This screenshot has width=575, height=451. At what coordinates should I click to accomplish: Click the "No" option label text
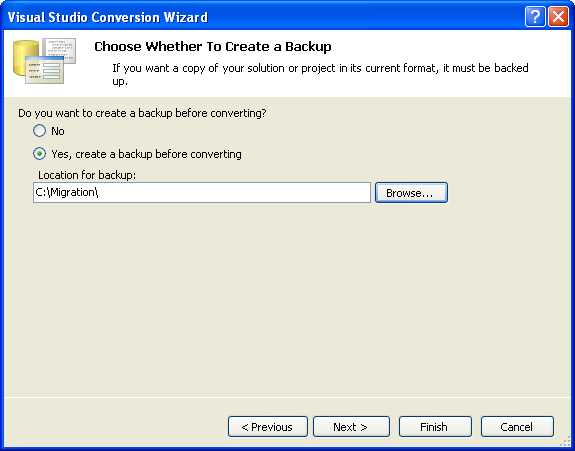[58, 131]
